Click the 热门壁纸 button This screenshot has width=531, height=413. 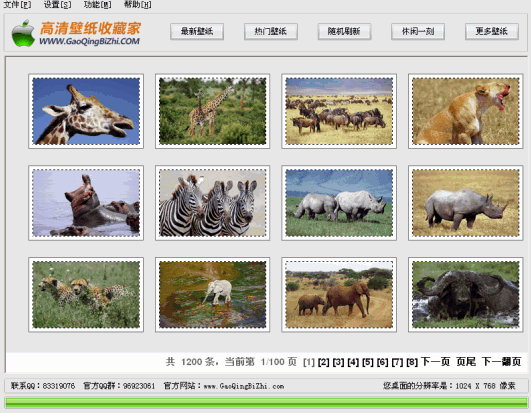tap(271, 31)
